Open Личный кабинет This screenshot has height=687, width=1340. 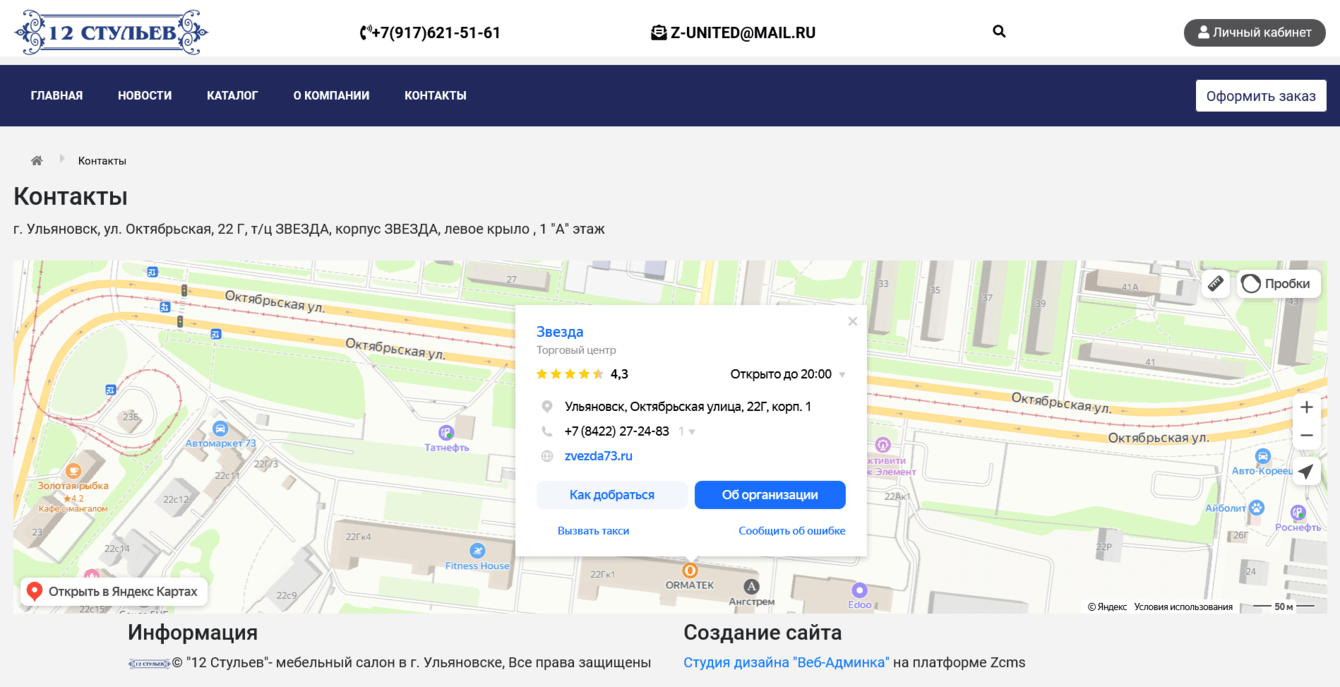pos(1255,32)
